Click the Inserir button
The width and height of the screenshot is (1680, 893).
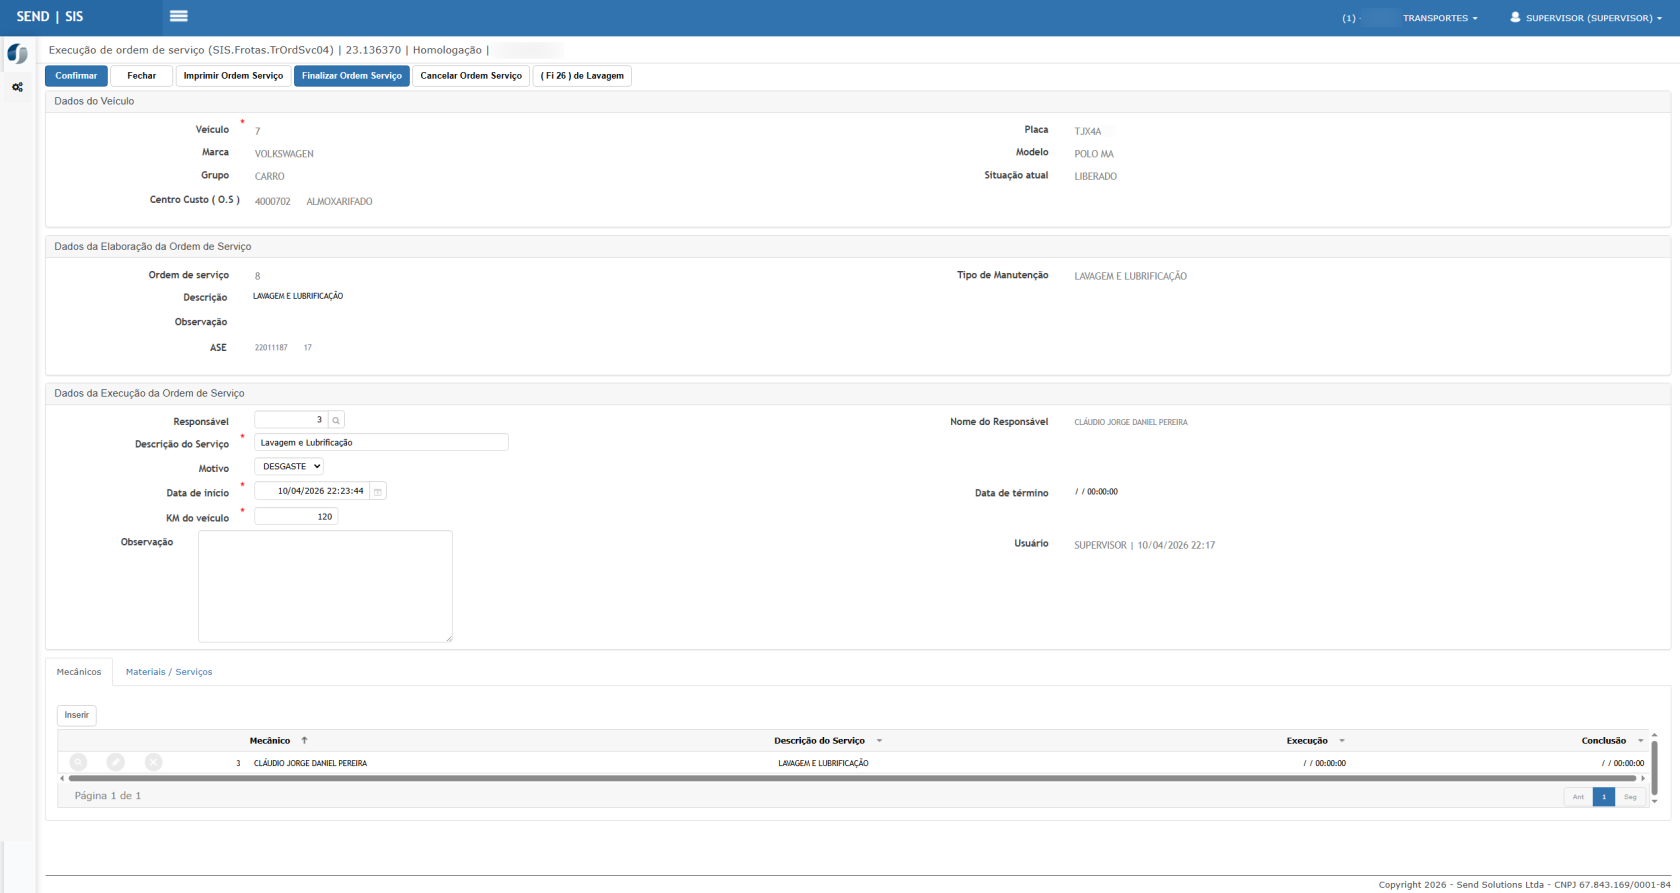click(77, 715)
